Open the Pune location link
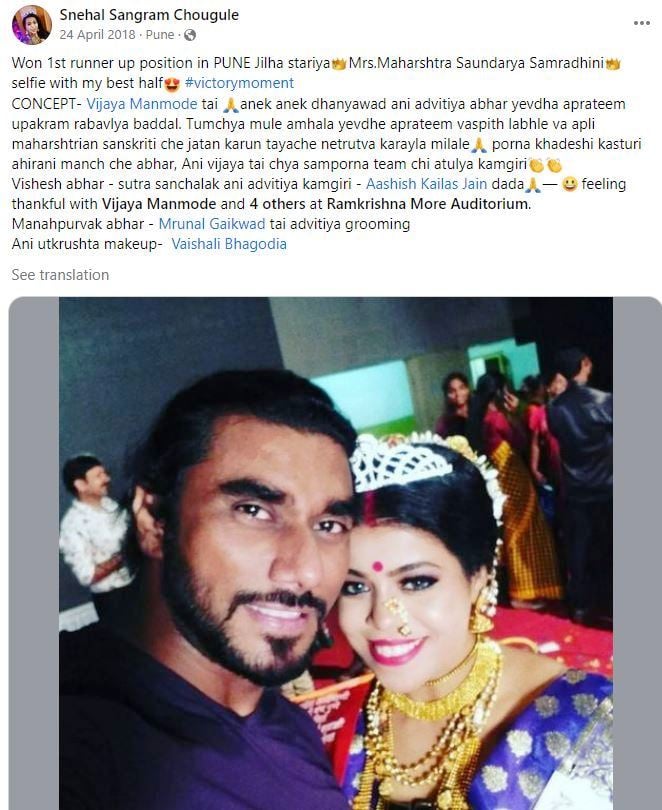The width and height of the screenshot is (662, 810). 160,35
